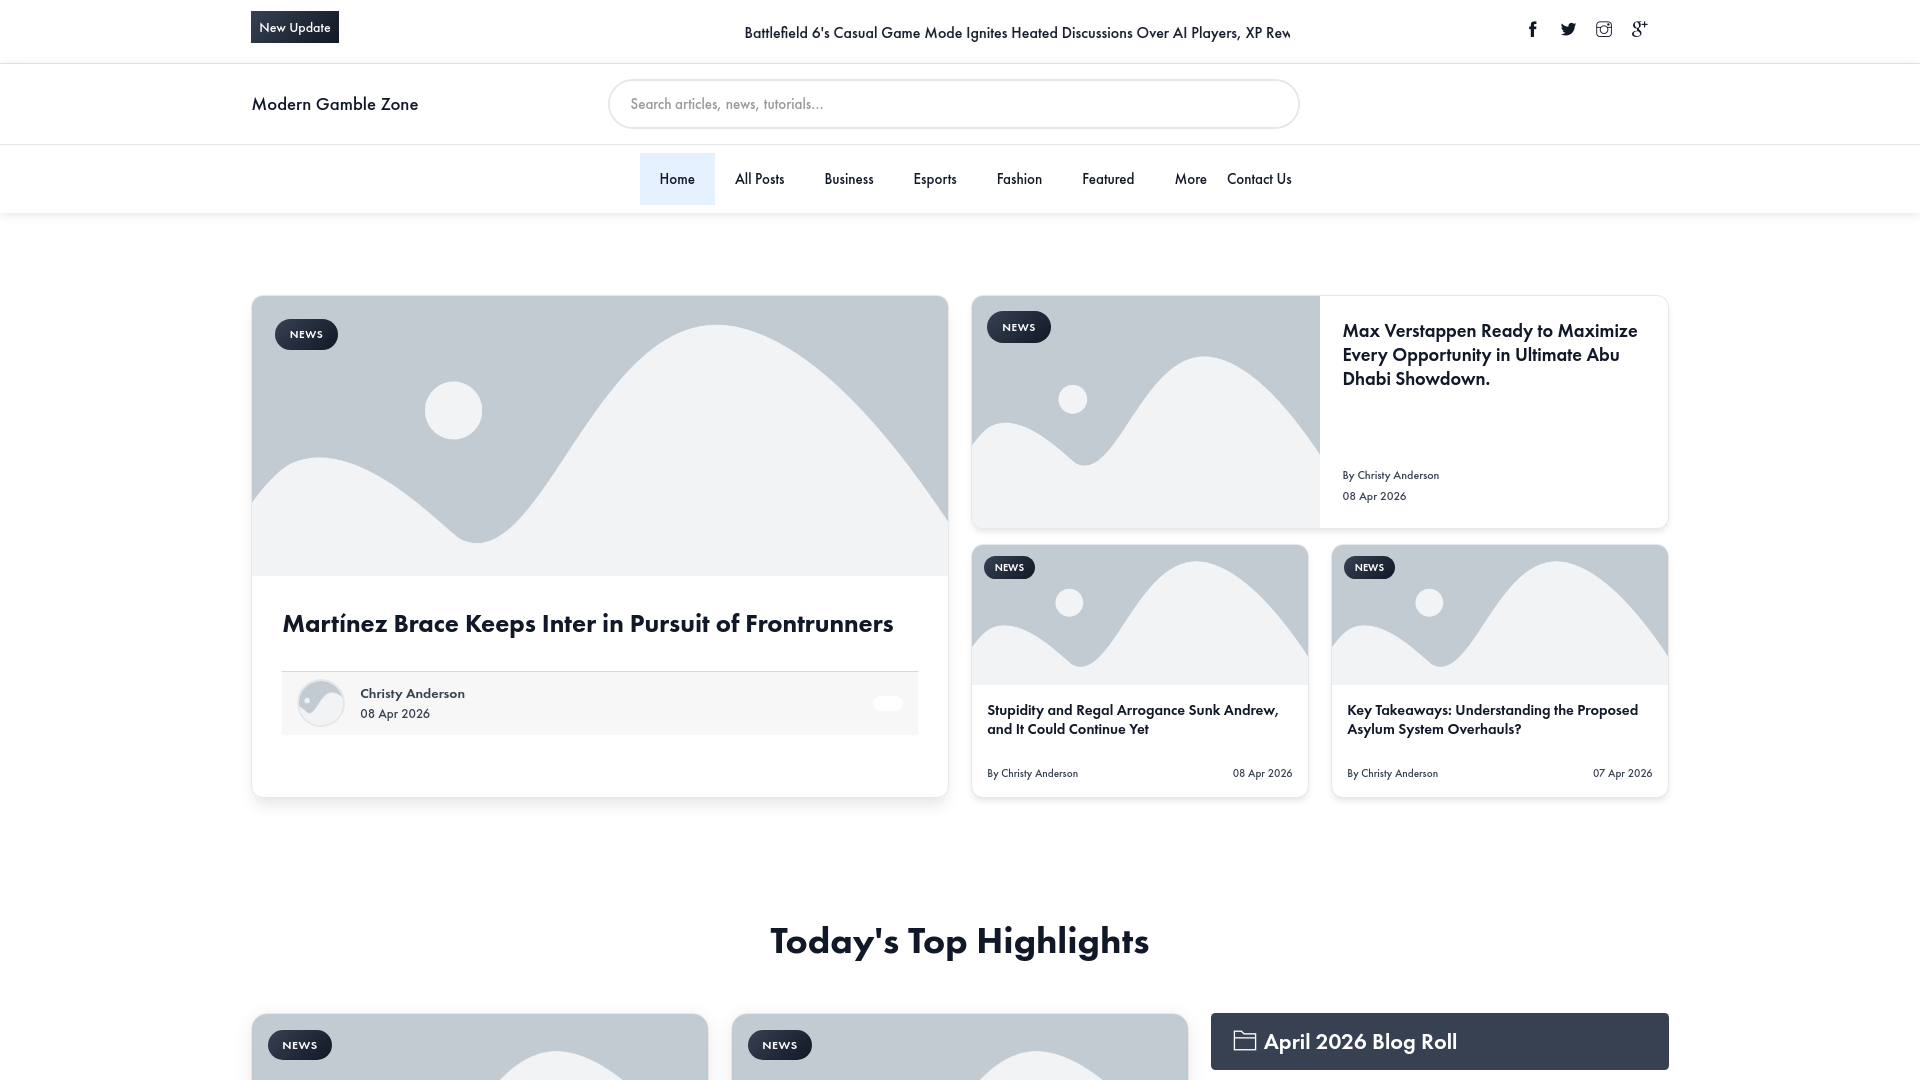Click Christy Anderson's author avatar

321,703
